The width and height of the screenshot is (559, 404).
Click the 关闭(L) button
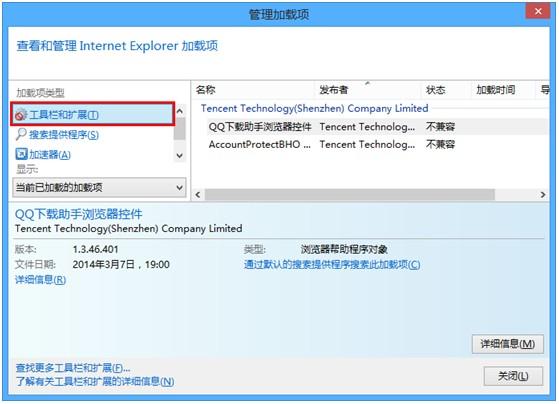coord(513,376)
